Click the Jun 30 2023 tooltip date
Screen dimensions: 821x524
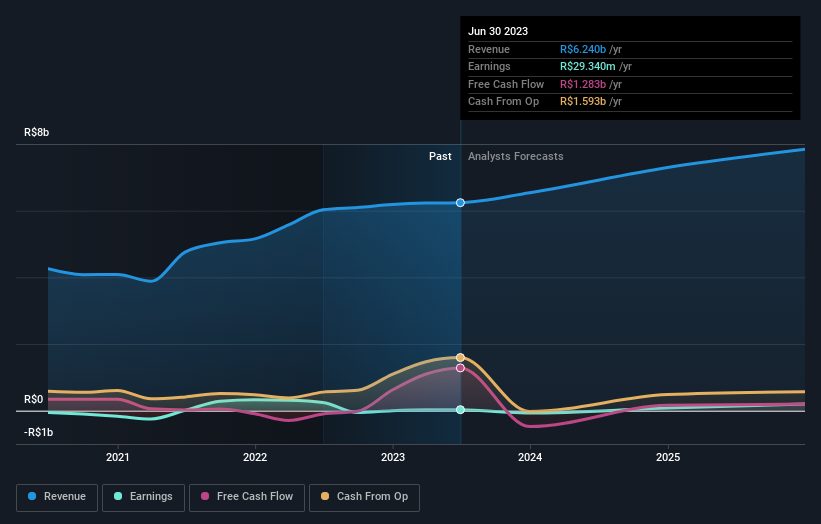(x=498, y=31)
